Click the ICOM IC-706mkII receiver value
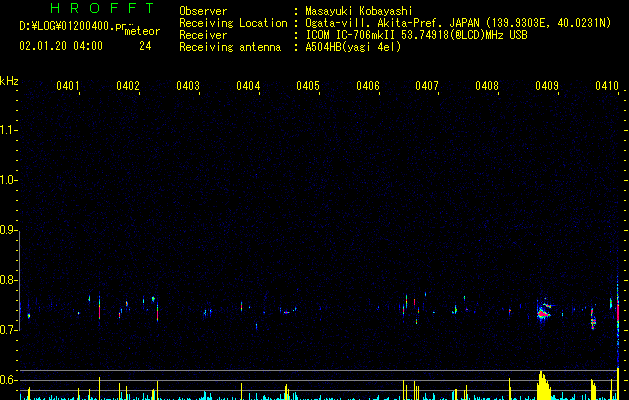This screenshot has height=400, width=629. tap(416, 35)
